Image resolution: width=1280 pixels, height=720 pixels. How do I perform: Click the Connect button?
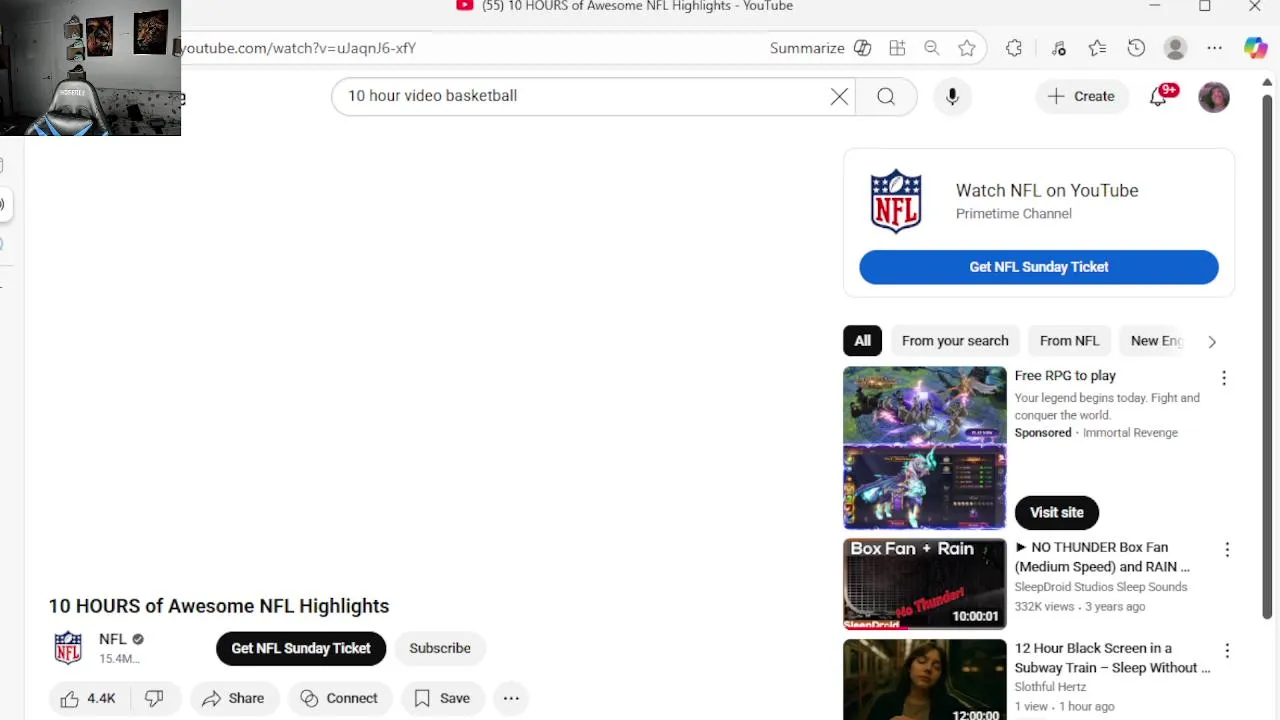339,698
